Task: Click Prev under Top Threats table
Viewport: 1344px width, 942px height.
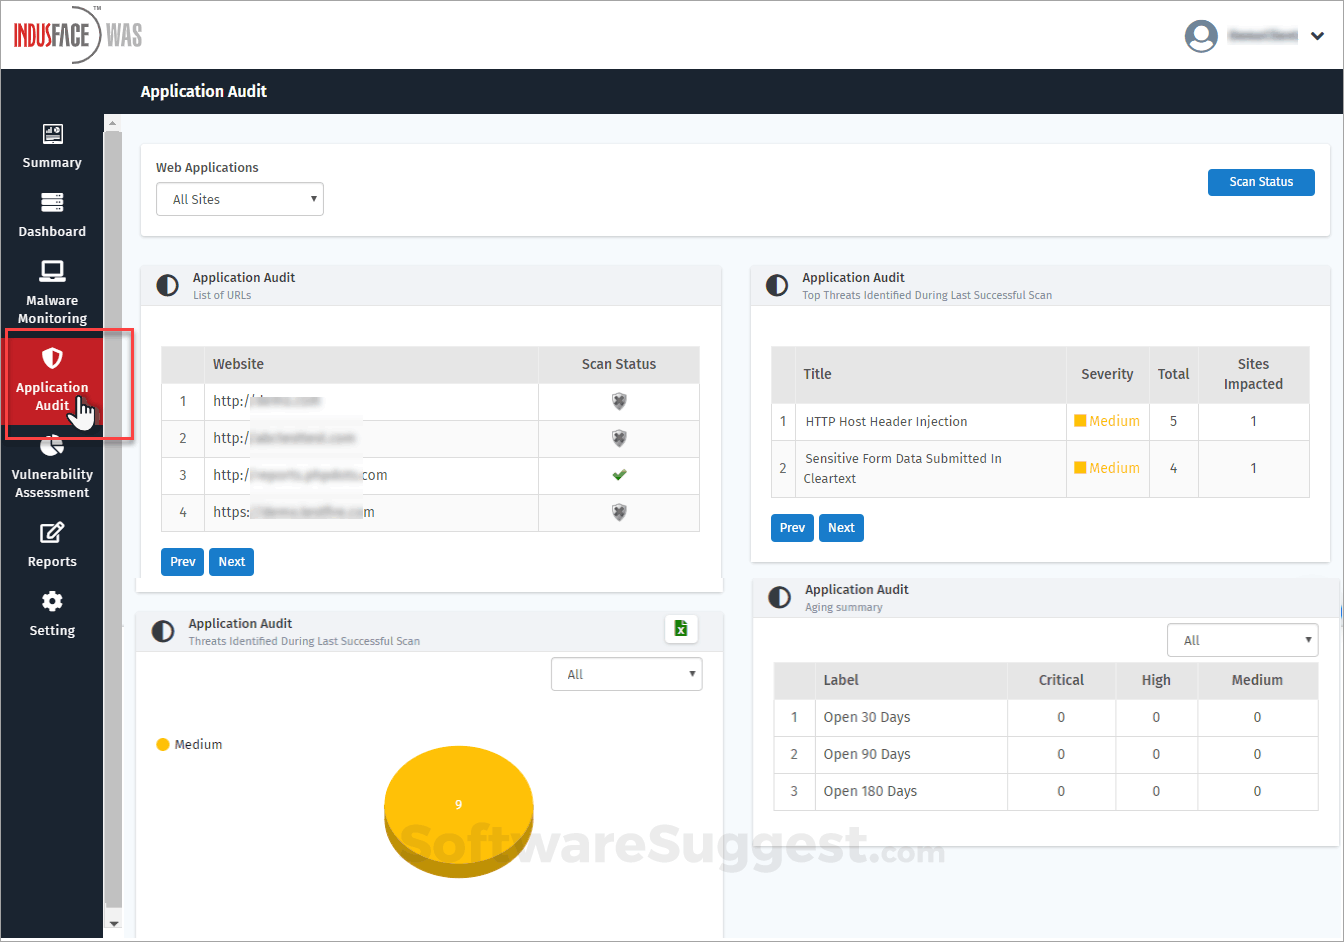Action: tap(793, 528)
